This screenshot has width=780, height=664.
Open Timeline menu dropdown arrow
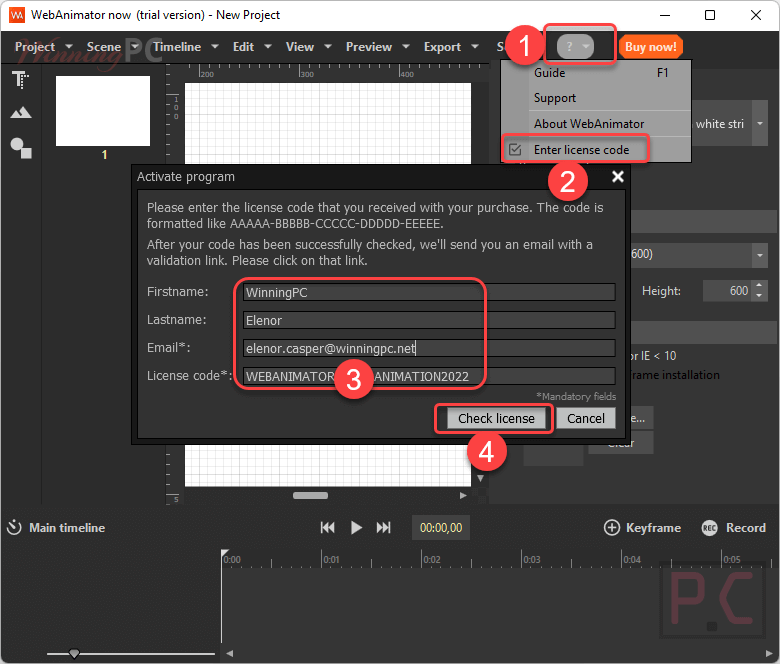coord(215,47)
